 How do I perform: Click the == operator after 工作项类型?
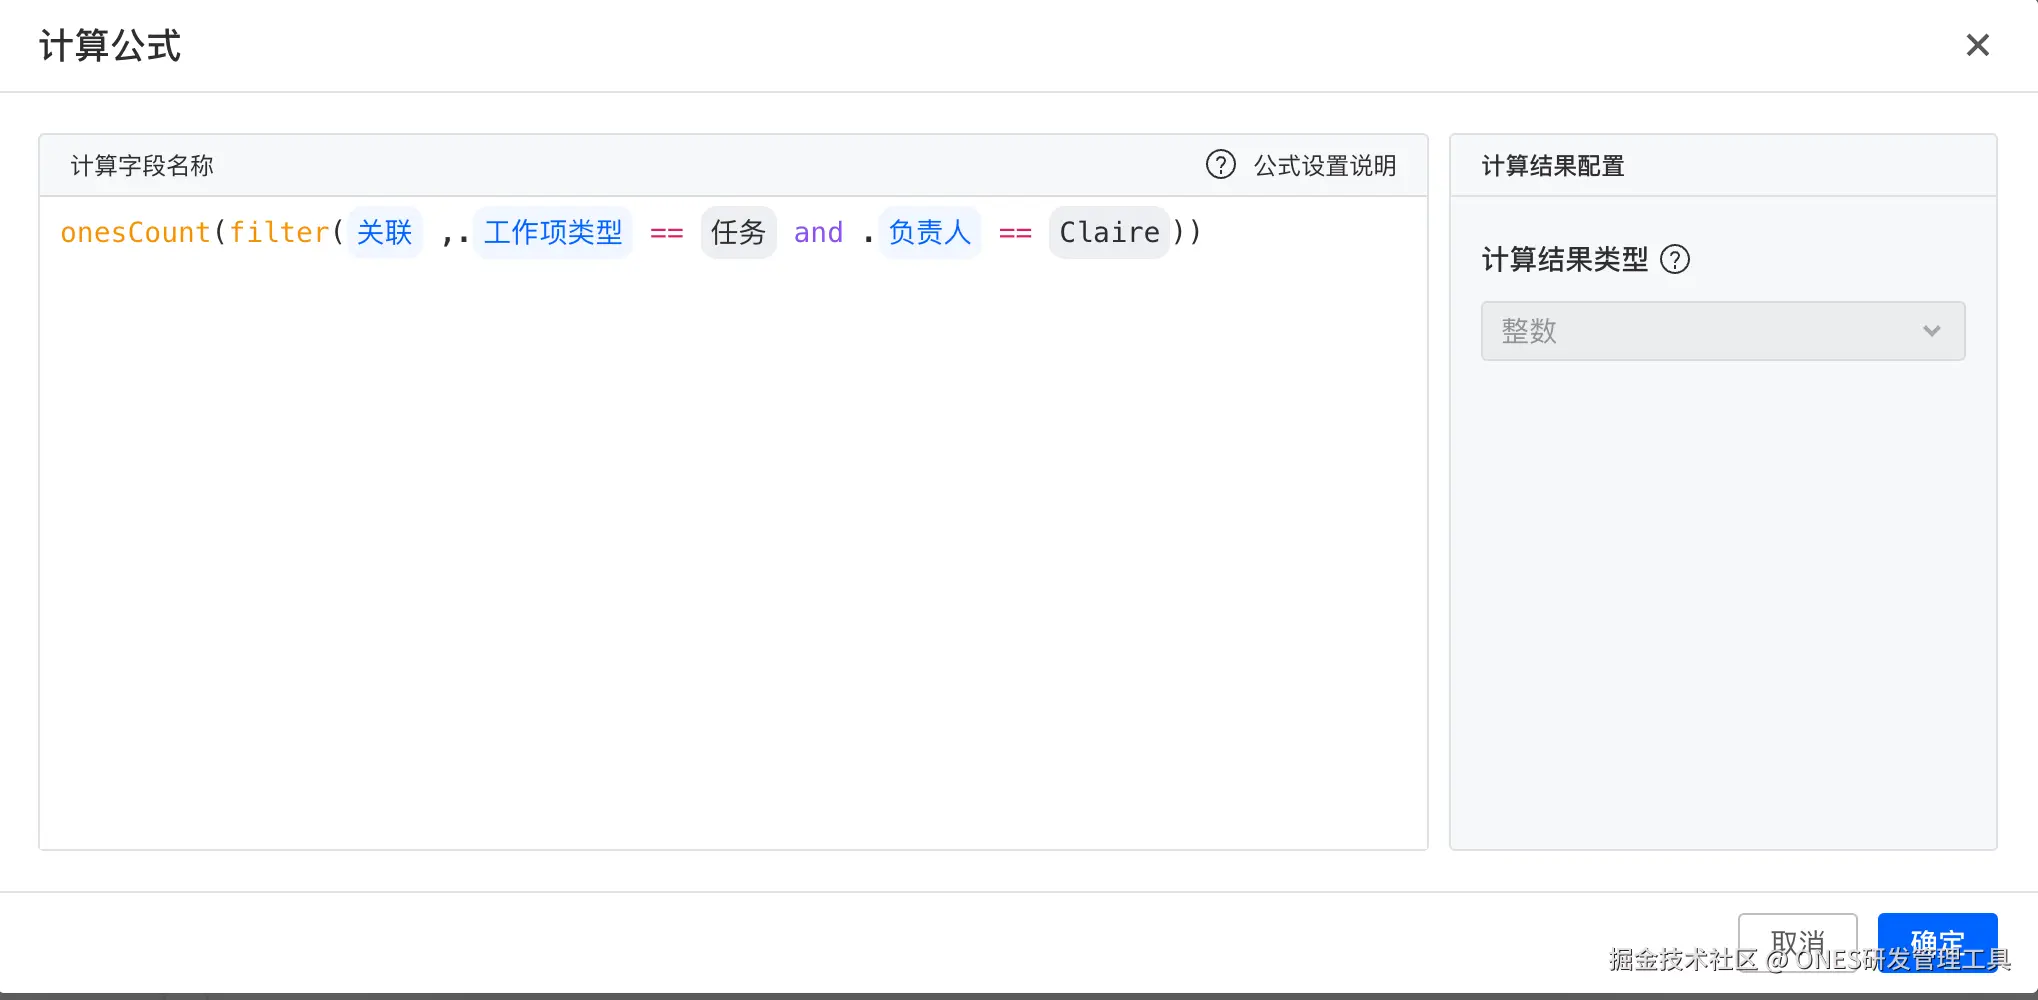point(666,234)
